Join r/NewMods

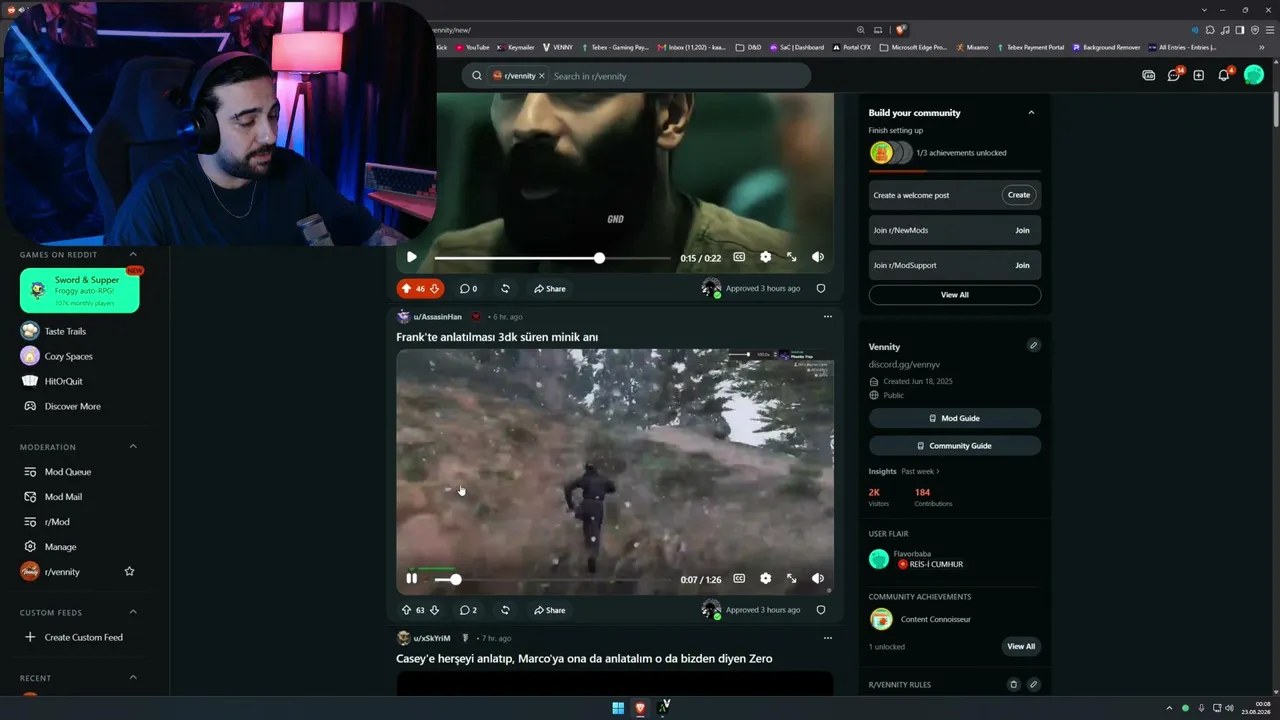click(1022, 230)
